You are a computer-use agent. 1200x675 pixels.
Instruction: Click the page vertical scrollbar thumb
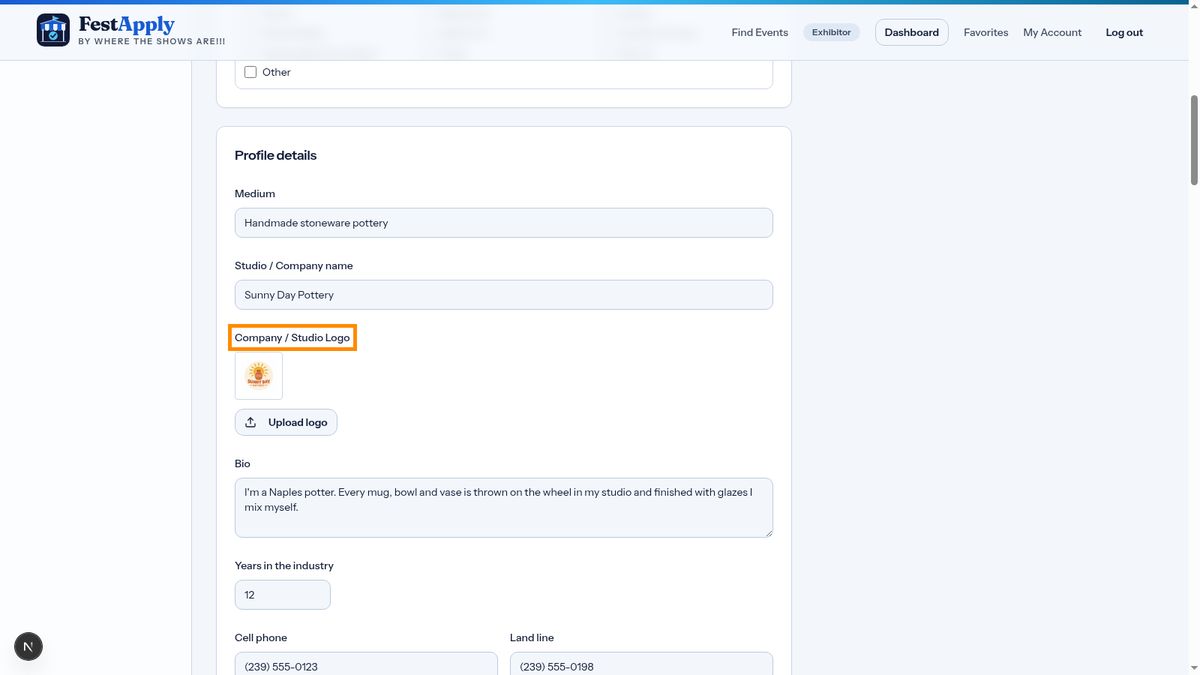pyautogui.click(x=1194, y=140)
